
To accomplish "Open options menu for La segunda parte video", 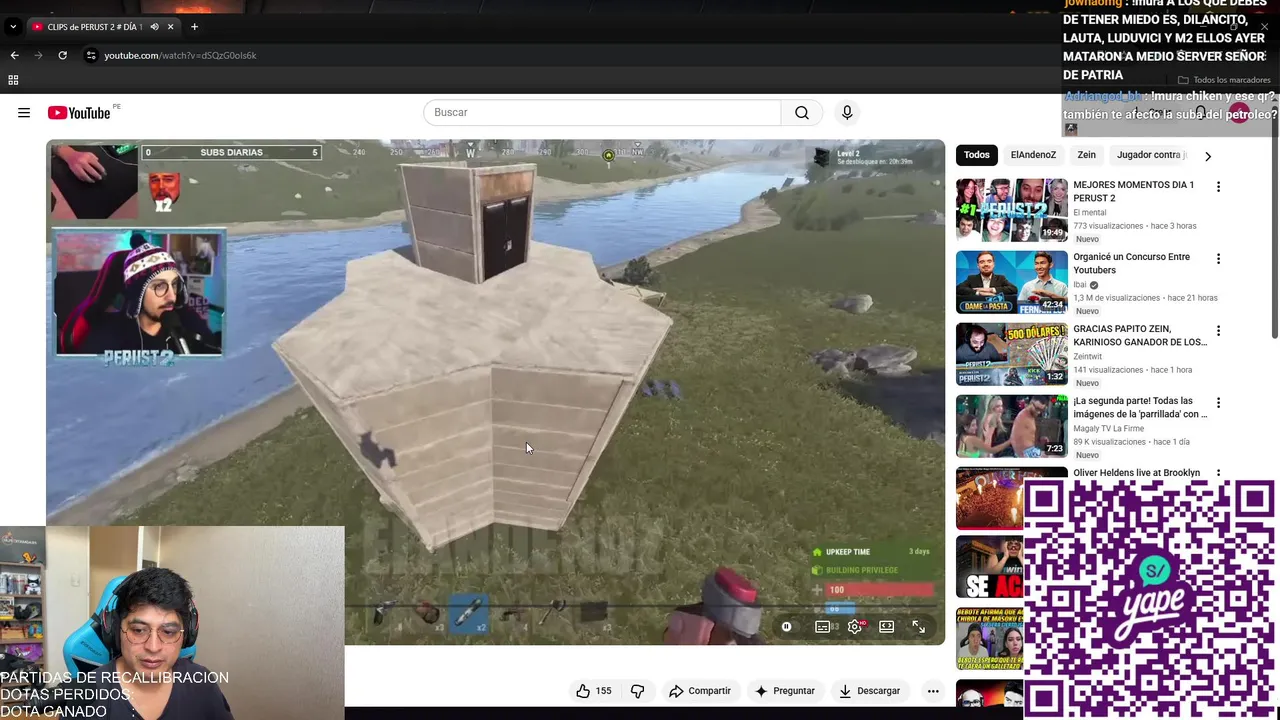I will pyautogui.click(x=1218, y=403).
